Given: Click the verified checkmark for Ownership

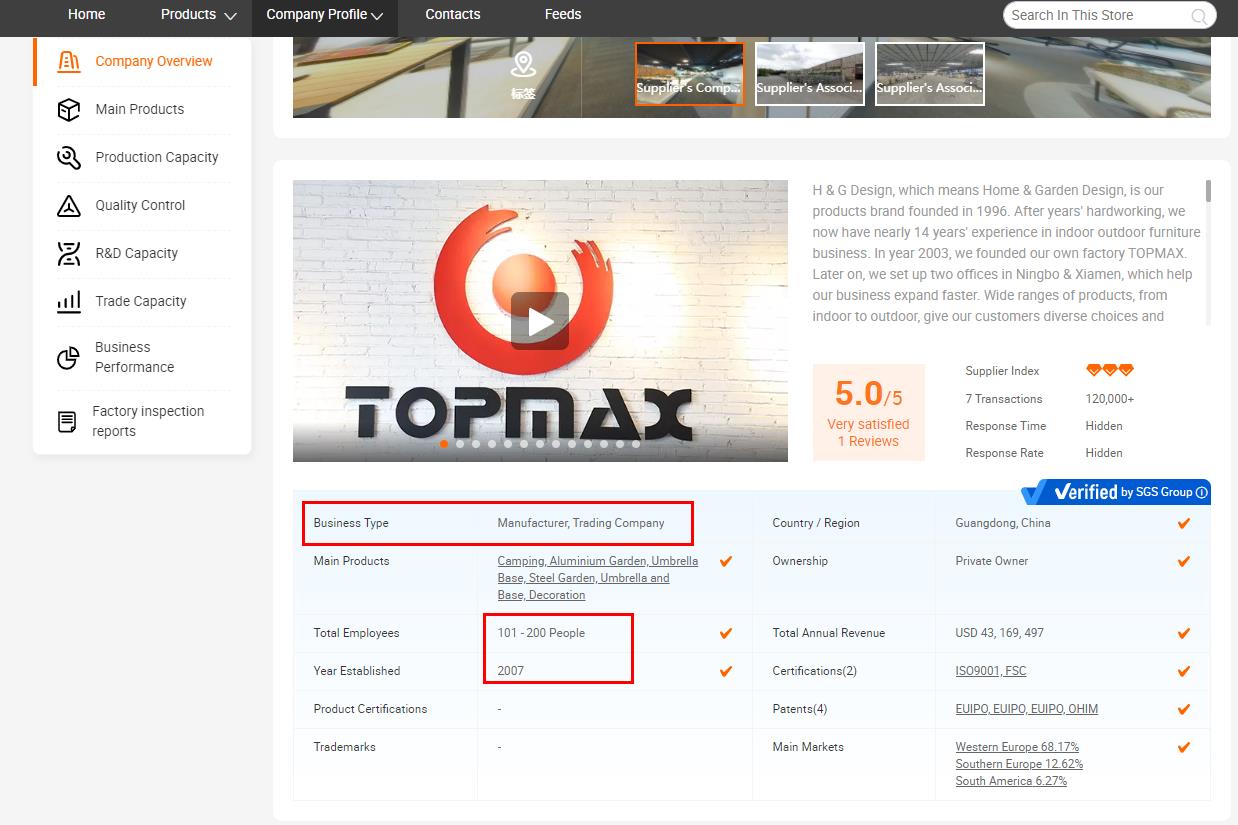Looking at the screenshot, I should click(x=1184, y=561).
